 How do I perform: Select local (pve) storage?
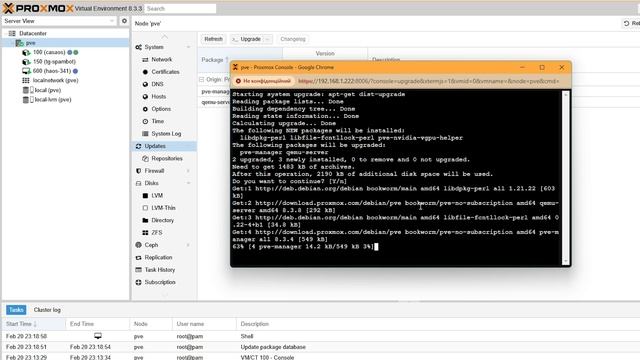tap(47, 90)
